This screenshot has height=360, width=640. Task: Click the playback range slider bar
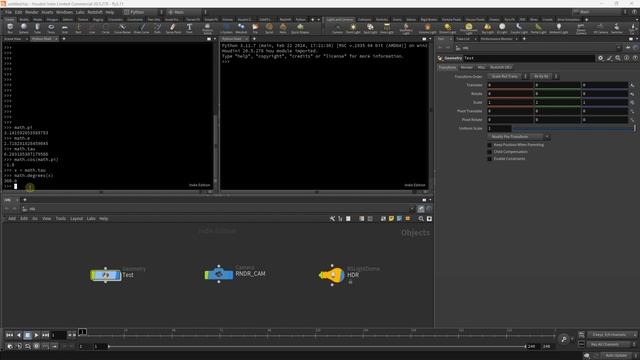click(317, 347)
